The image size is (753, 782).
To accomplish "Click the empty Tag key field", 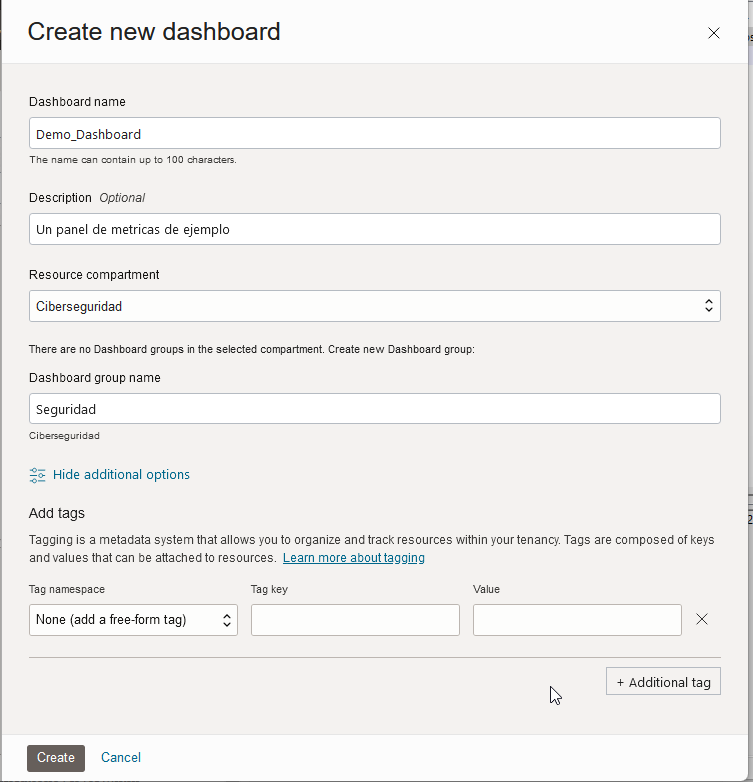I will [355, 620].
